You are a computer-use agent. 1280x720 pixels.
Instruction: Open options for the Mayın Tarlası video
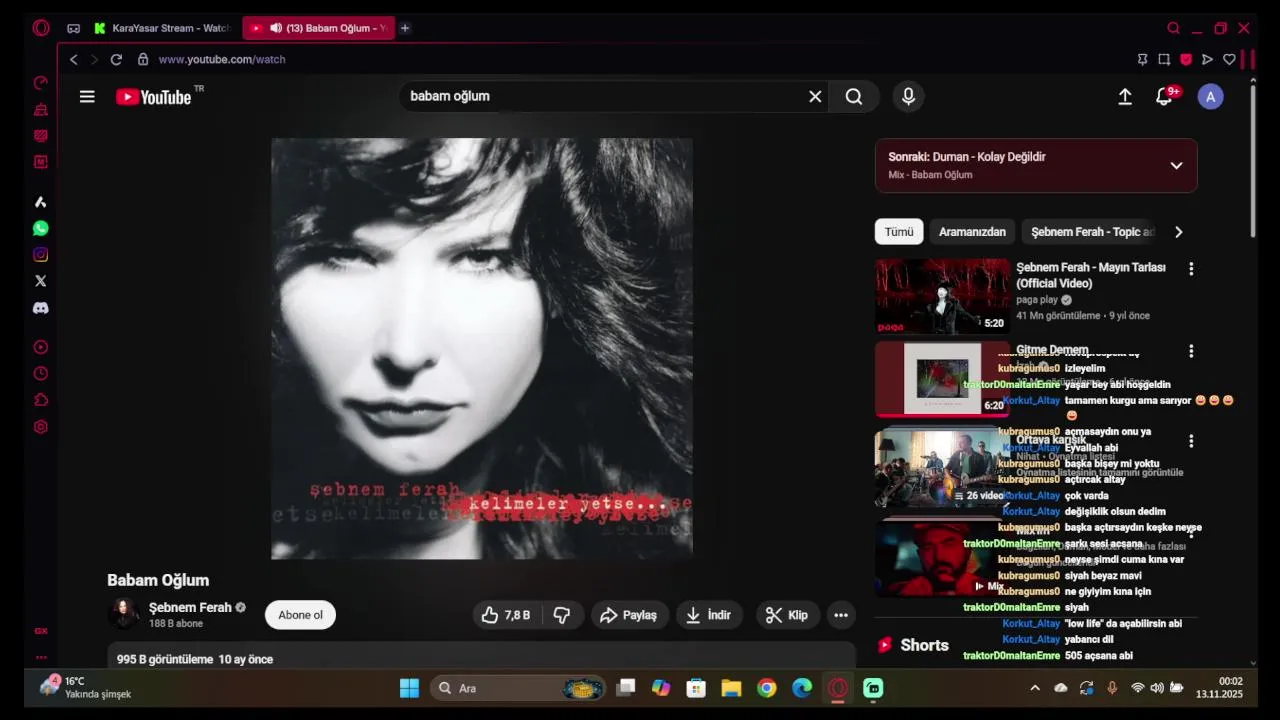coord(1191,269)
